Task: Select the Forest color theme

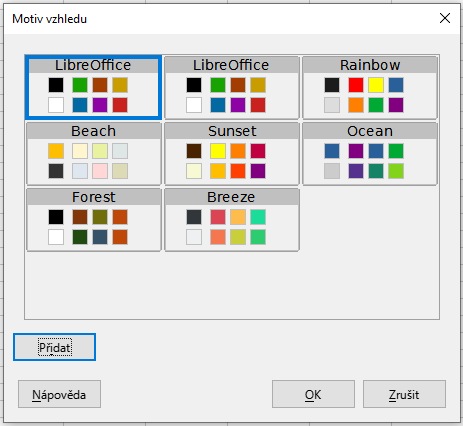Action: click(94, 219)
